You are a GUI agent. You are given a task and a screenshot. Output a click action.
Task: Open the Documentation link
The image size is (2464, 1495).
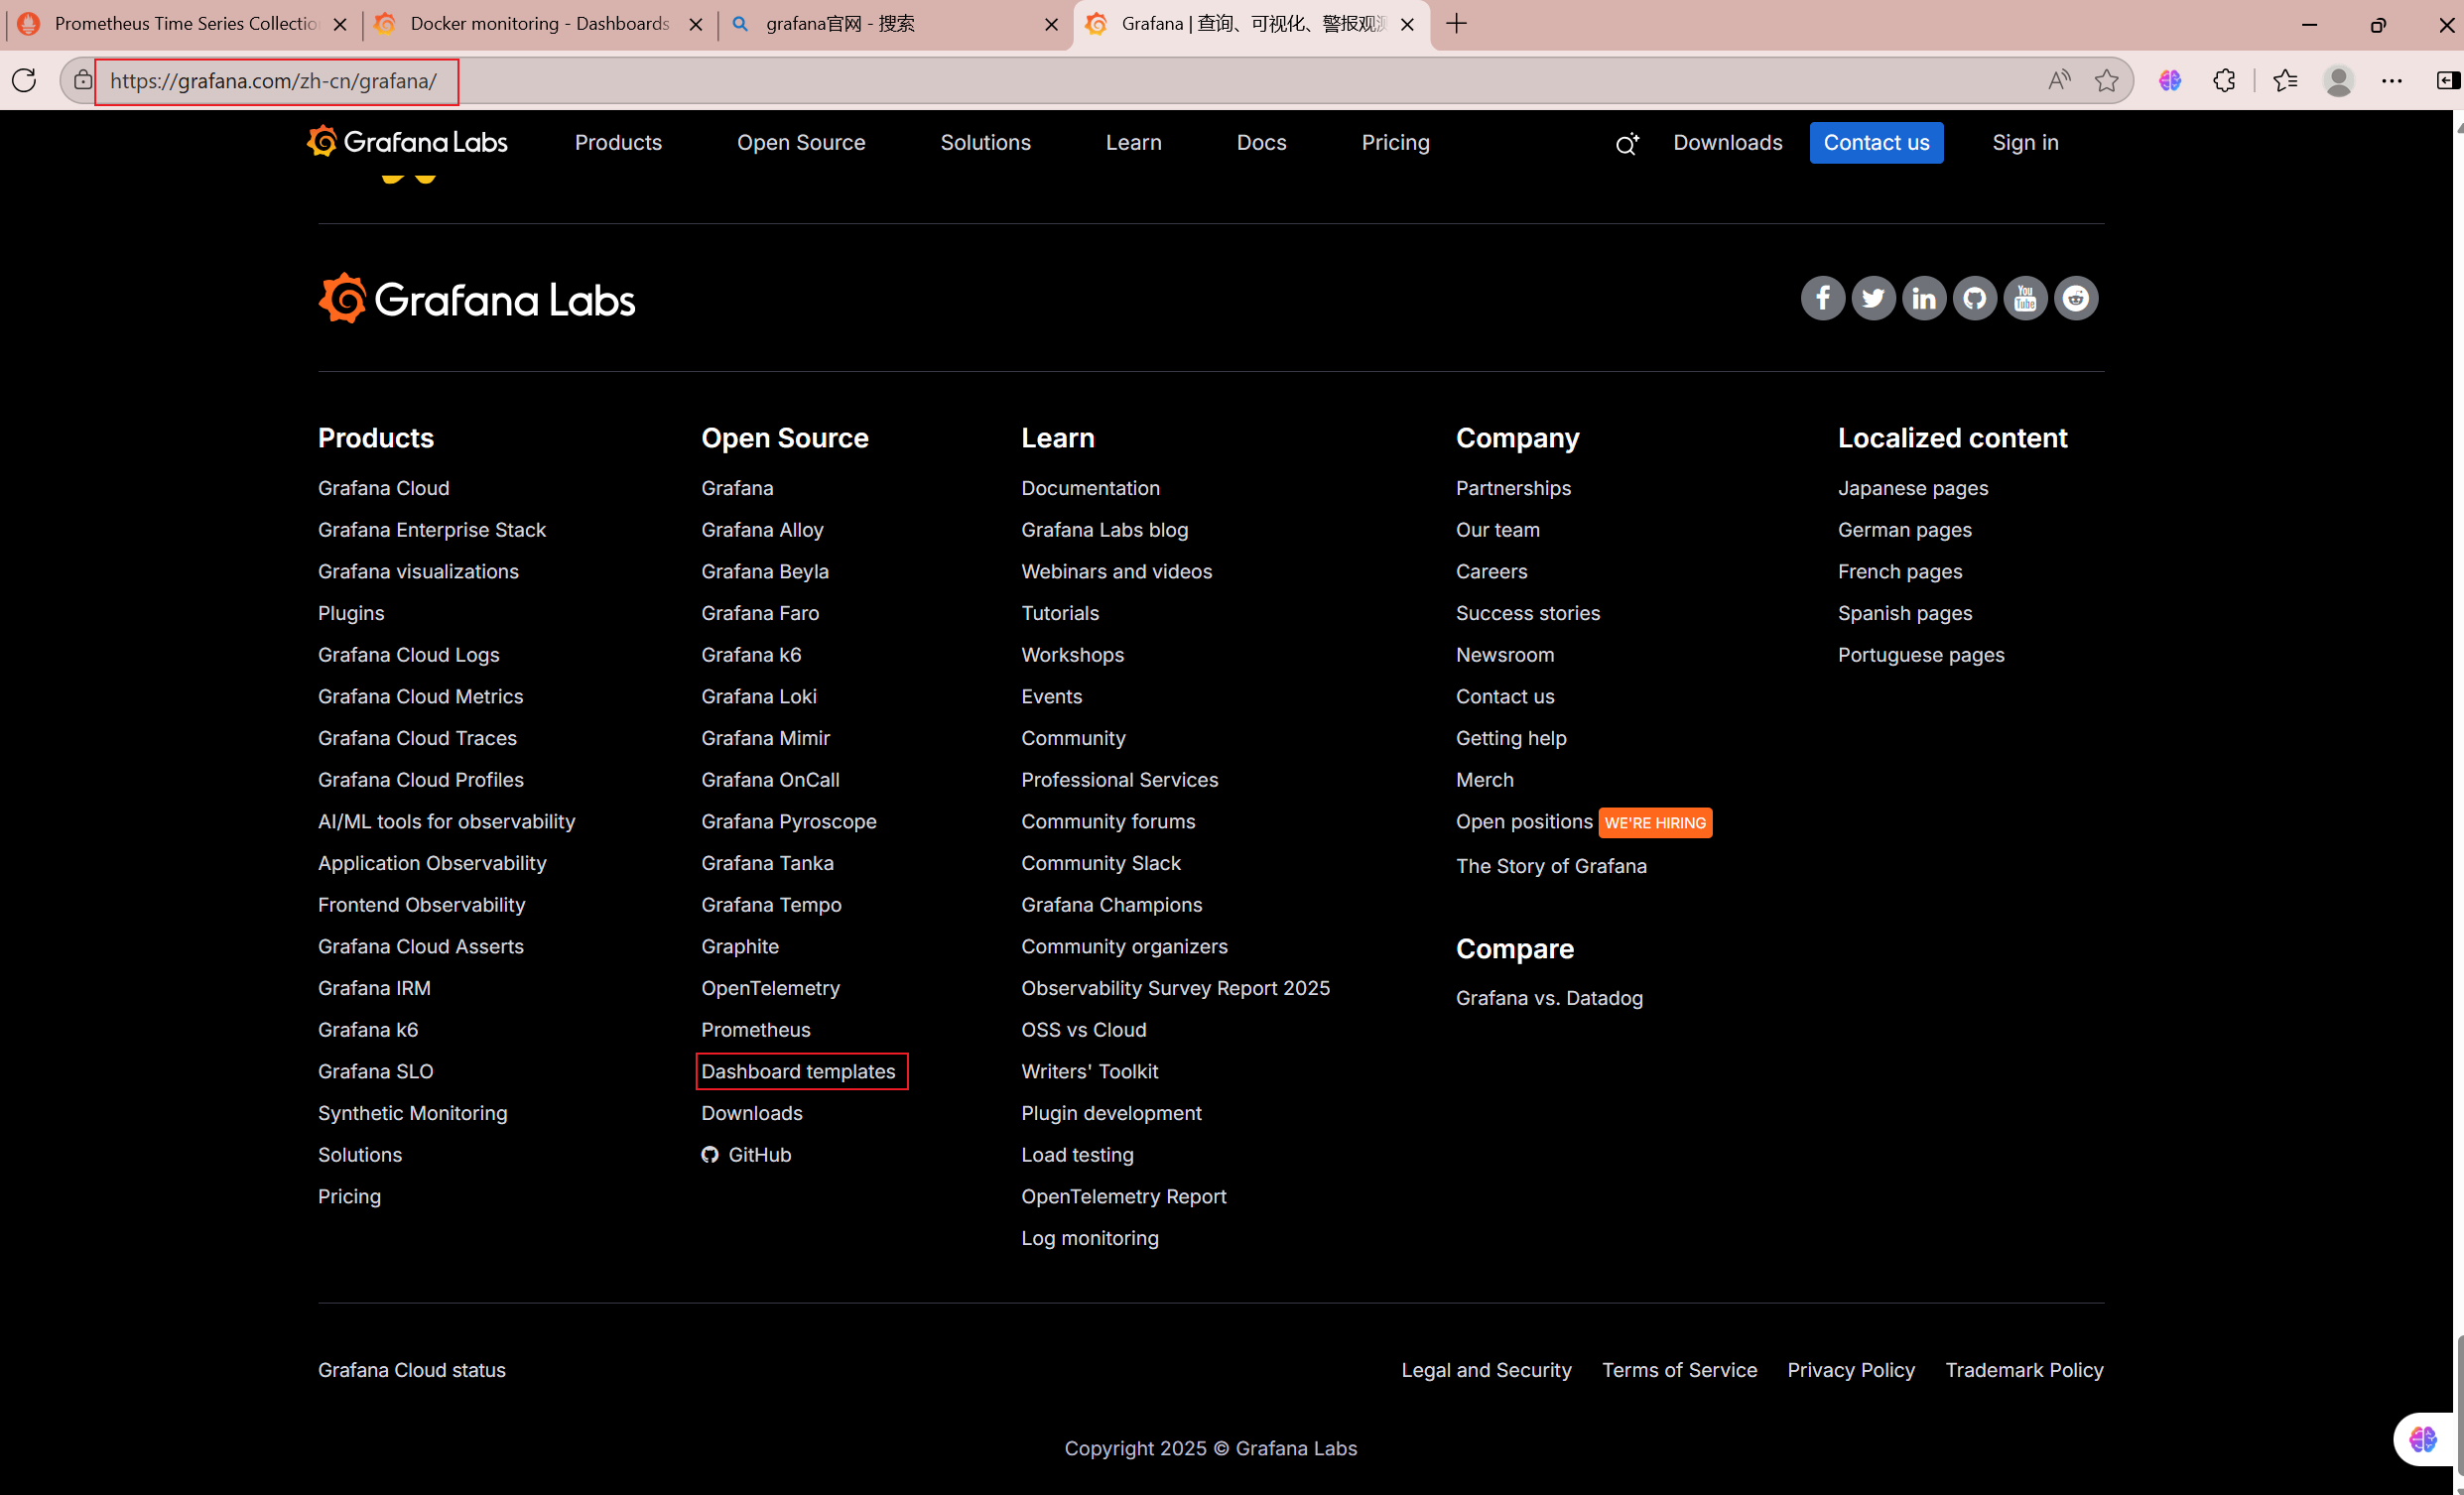coord(1090,488)
